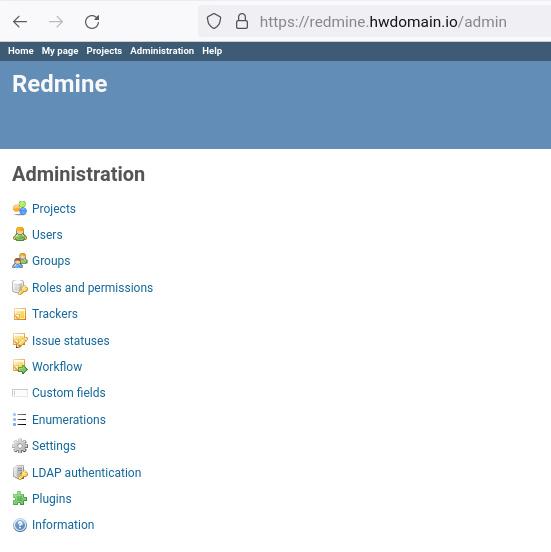Screen dimensions: 551x552
Task: Open My page in the top menu
Action: (60, 51)
